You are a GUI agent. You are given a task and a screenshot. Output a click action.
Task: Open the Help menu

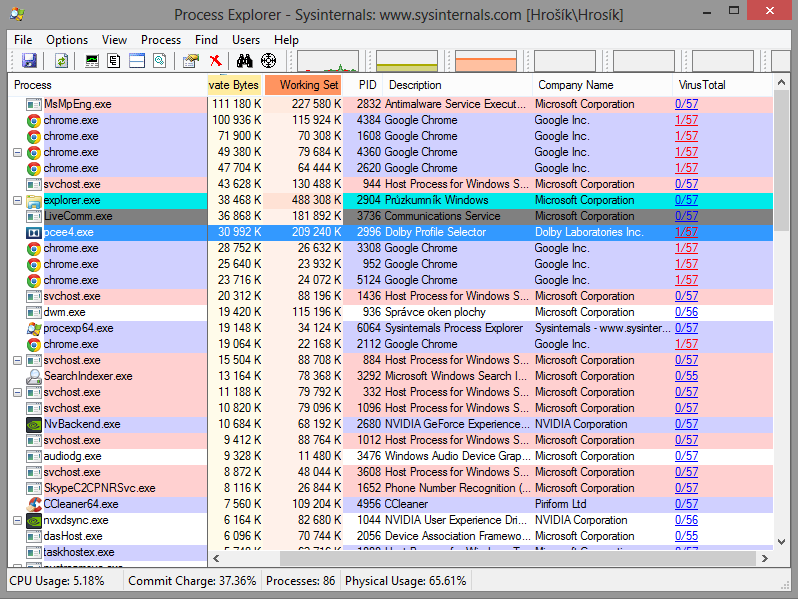(286, 40)
